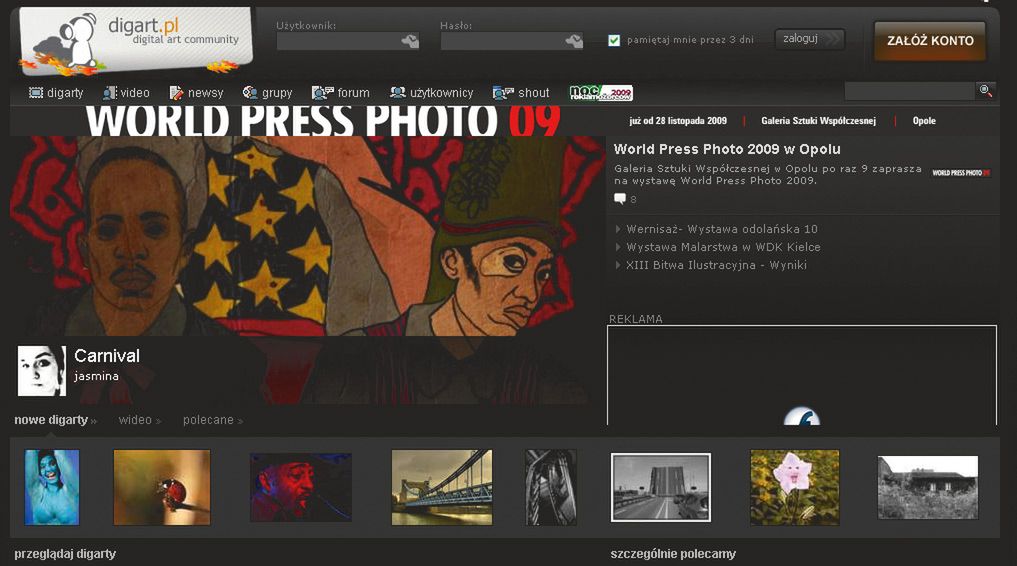This screenshot has width=1017, height=566.
Task: Open the black-and-white house thumbnail
Action: pyautogui.click(x=927, y=487)
